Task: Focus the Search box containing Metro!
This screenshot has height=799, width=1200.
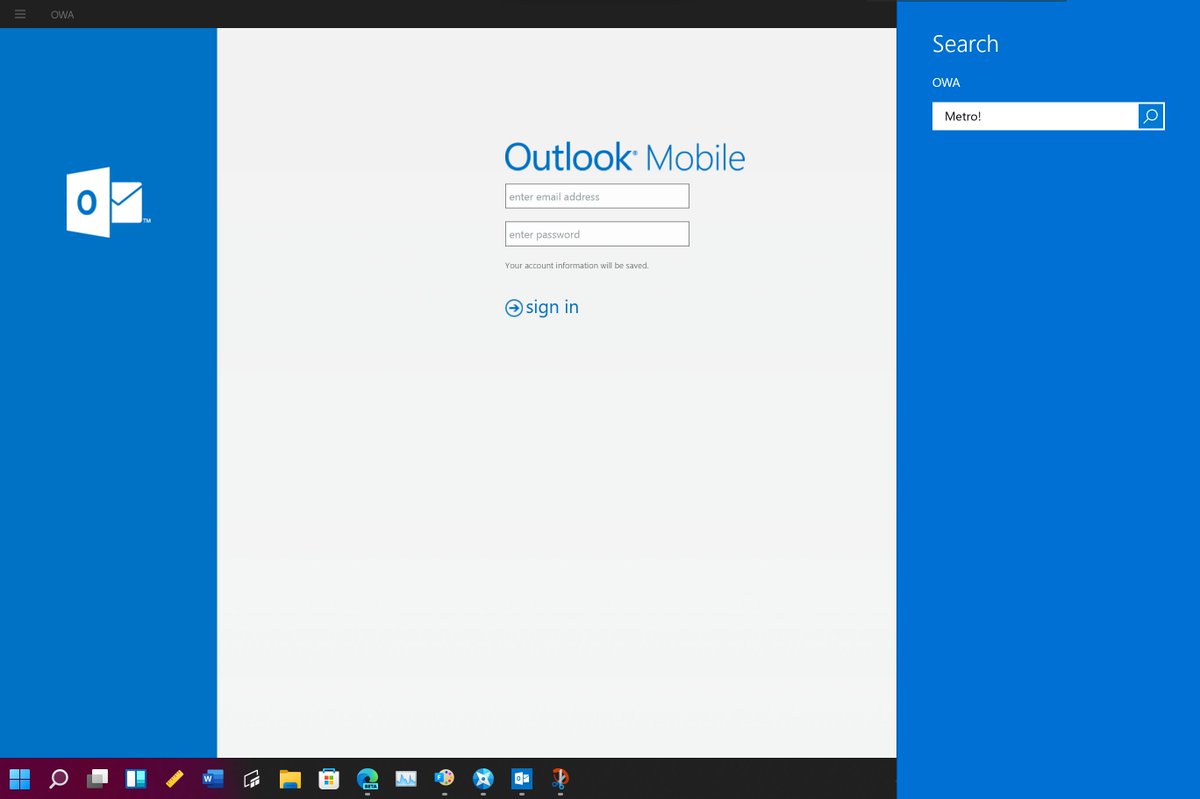Action: point(1035,117)
